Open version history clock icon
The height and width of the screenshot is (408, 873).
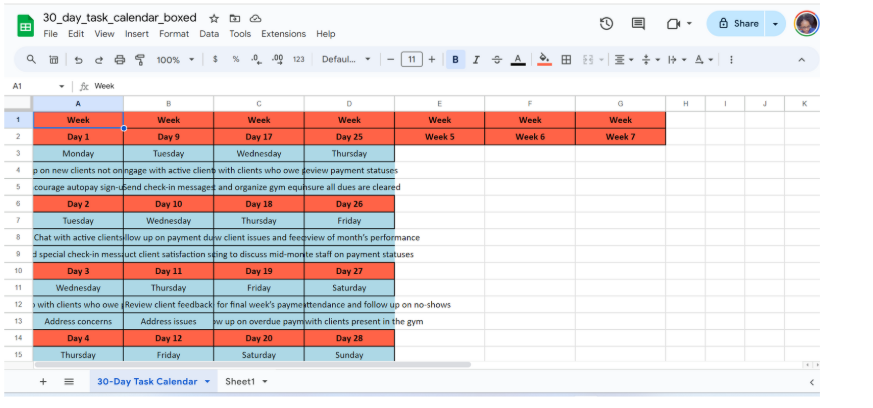[606, 24]
